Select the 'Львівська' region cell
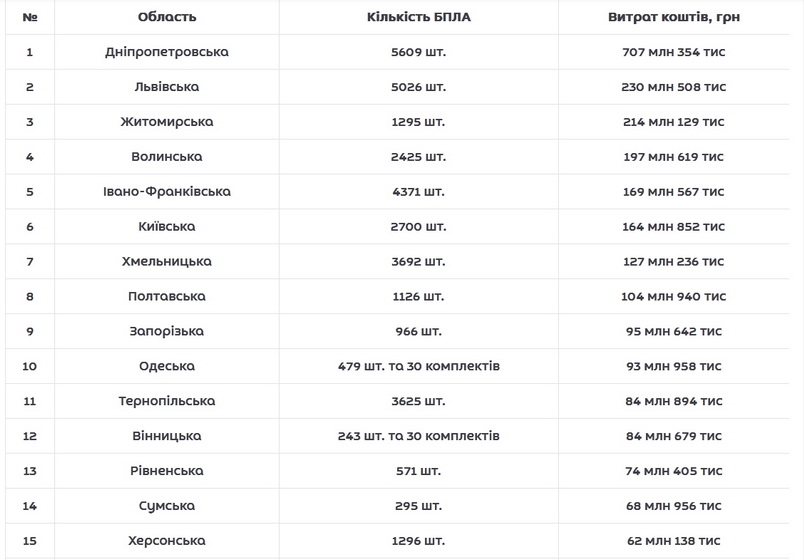This screenshot has width=804, height=560. click(167, 87)
